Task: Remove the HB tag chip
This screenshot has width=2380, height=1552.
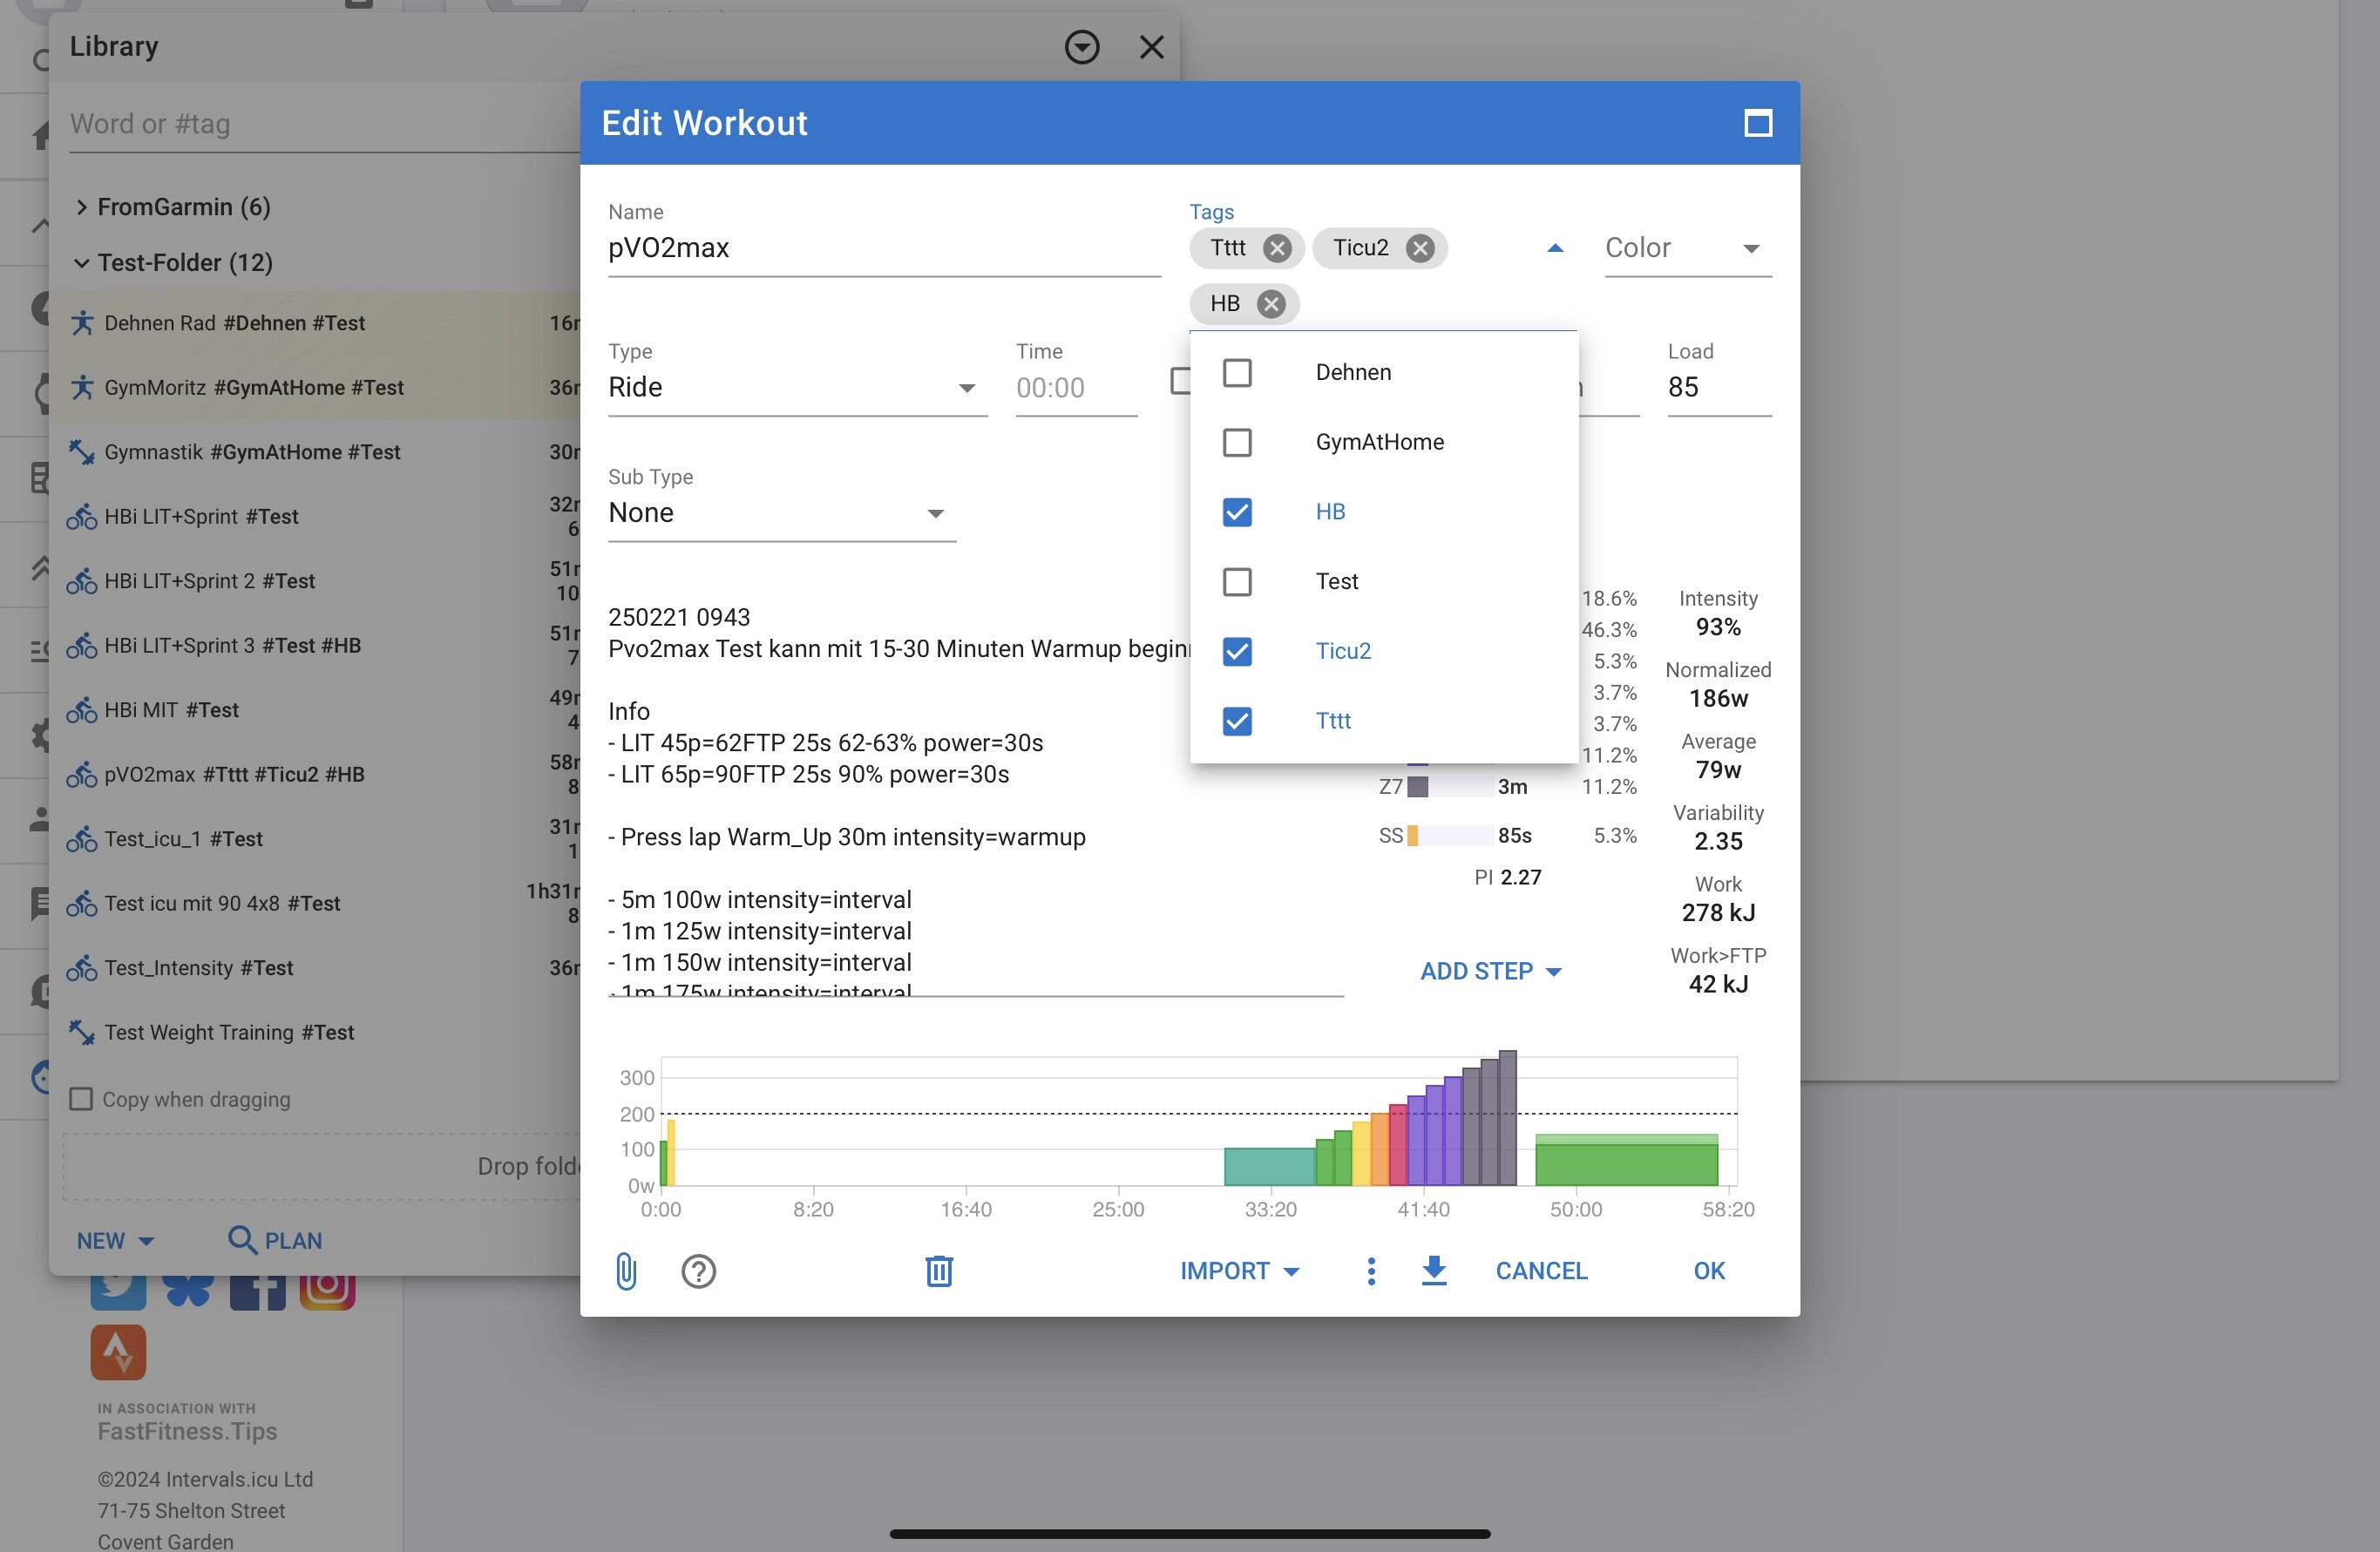Action: [1270, 304]
